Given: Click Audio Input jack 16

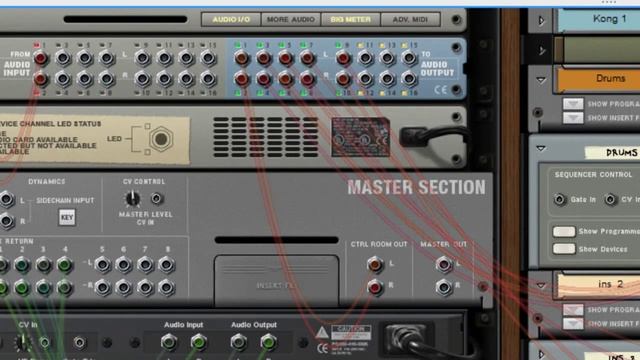Looking at the screenshot, I should coord(208,78).
